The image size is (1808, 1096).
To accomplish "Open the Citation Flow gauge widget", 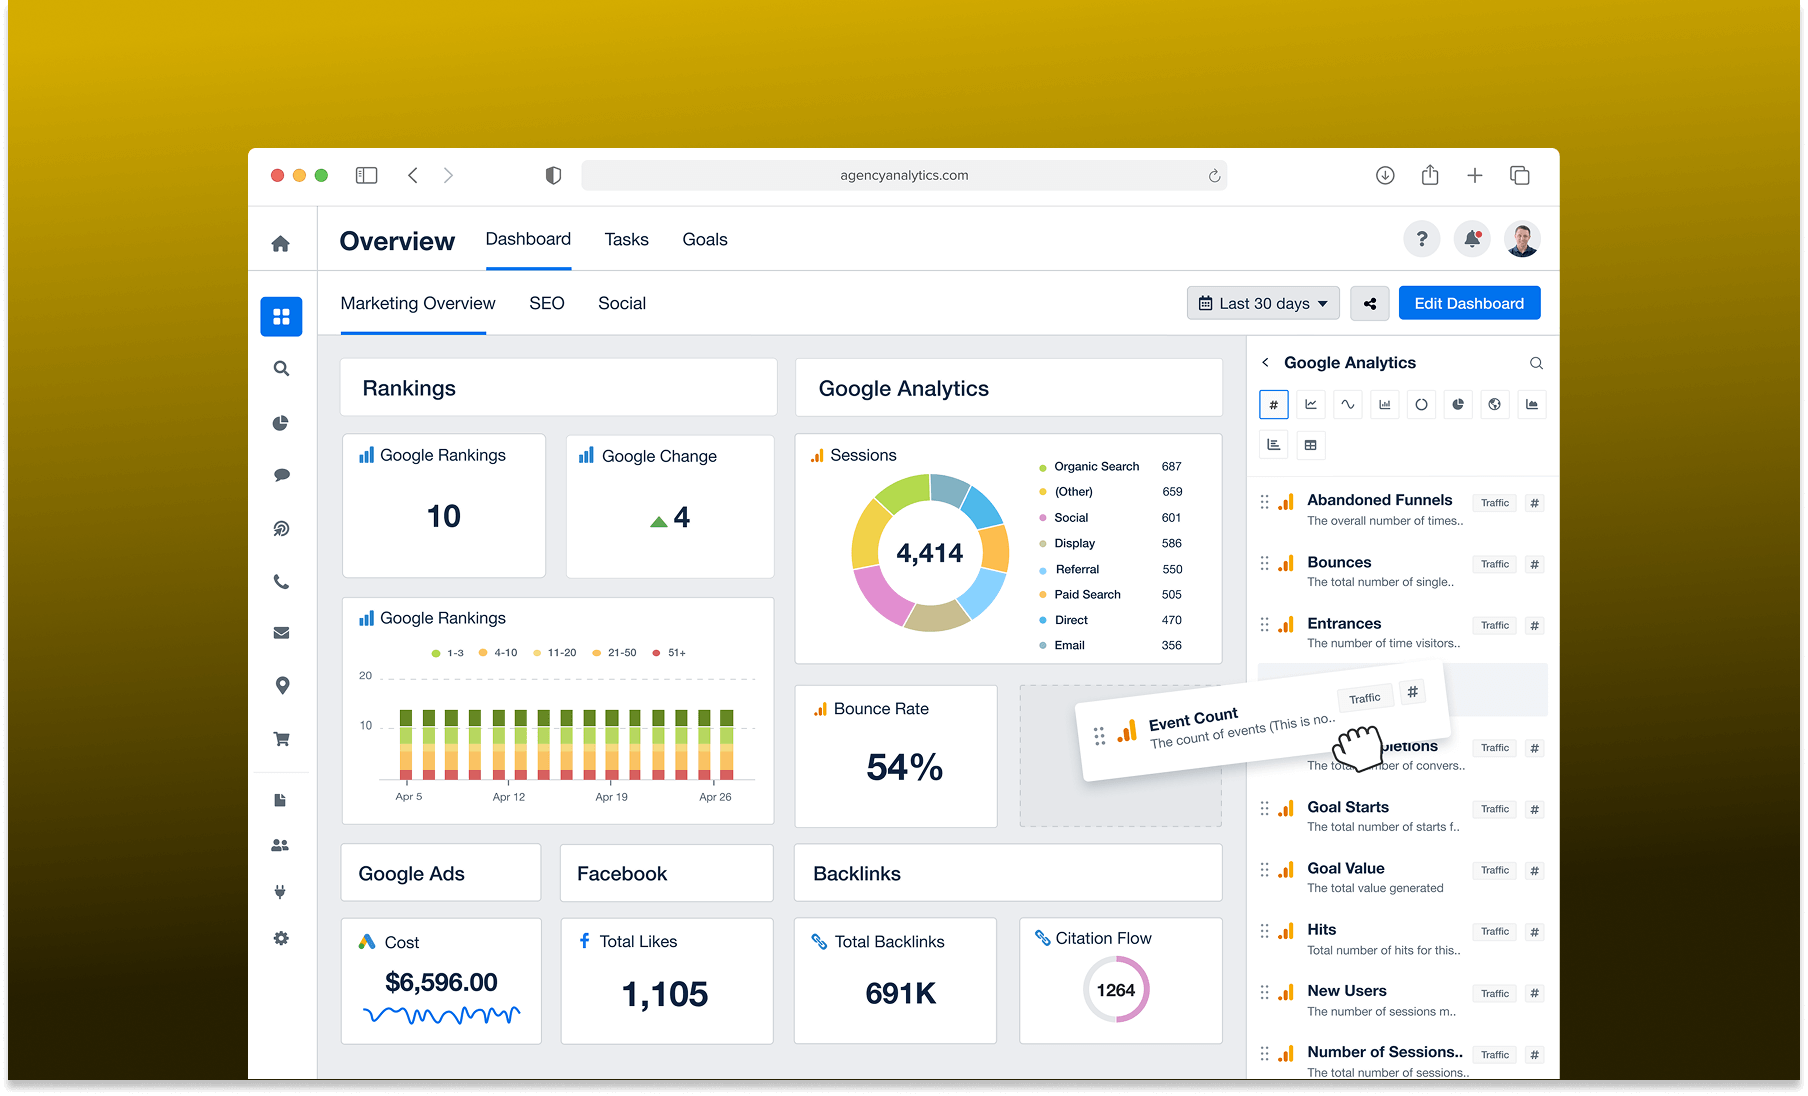I will (1121, 980).
